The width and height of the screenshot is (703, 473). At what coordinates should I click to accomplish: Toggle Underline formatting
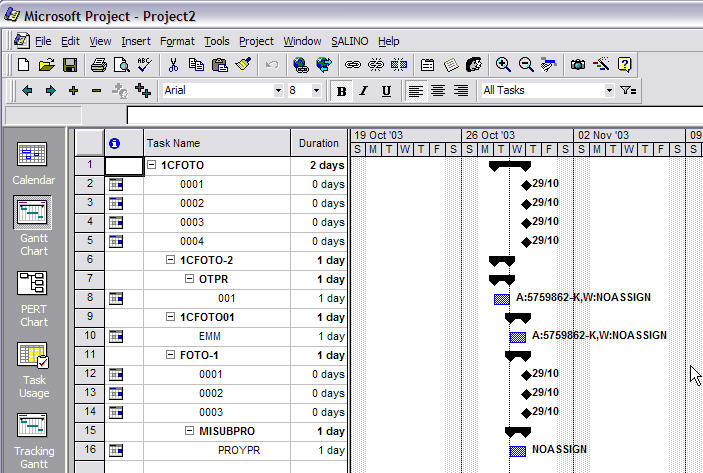386,91
